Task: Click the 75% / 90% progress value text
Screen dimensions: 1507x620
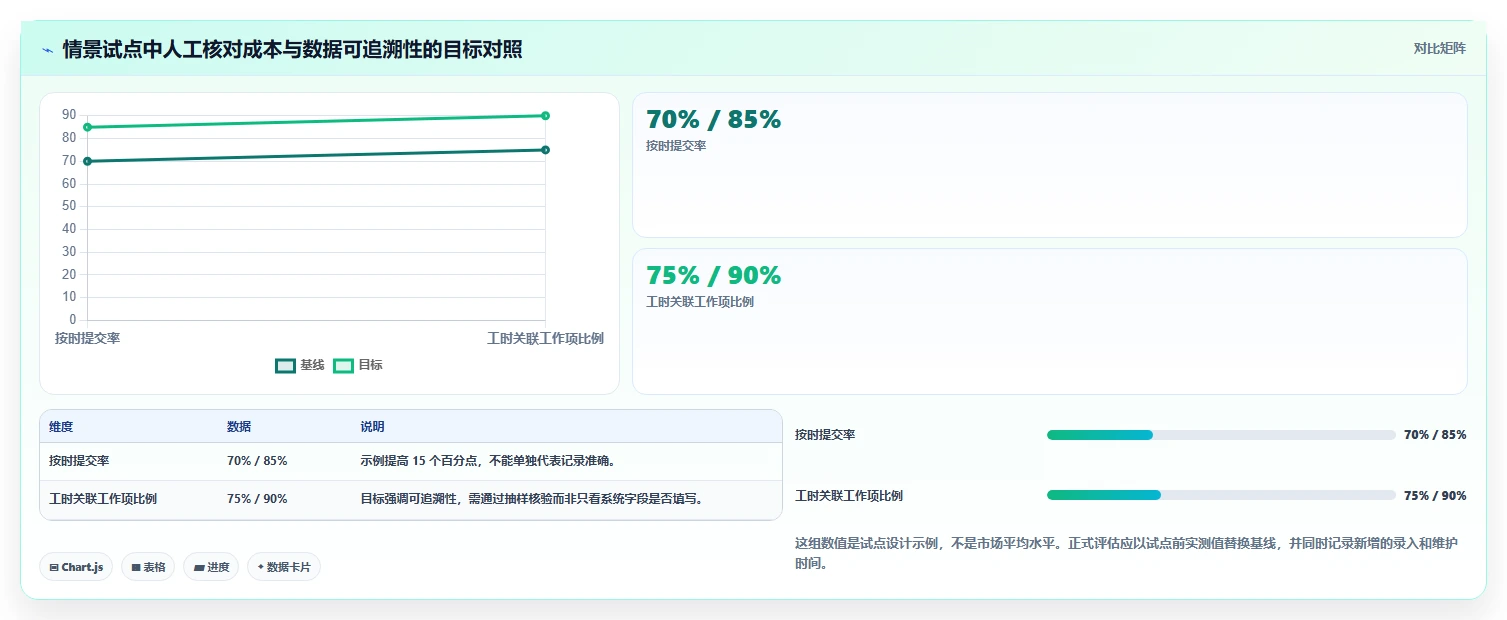Action: tap(1435, 495)
